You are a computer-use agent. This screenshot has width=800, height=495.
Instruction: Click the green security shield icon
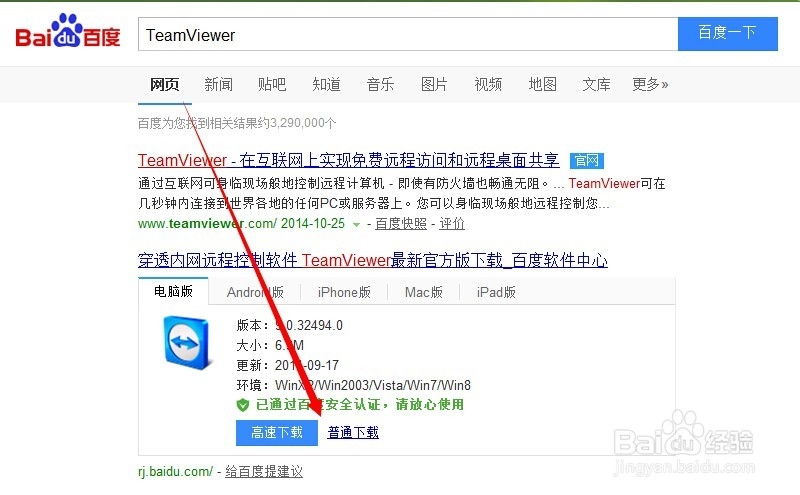click(x=243, y=405)
